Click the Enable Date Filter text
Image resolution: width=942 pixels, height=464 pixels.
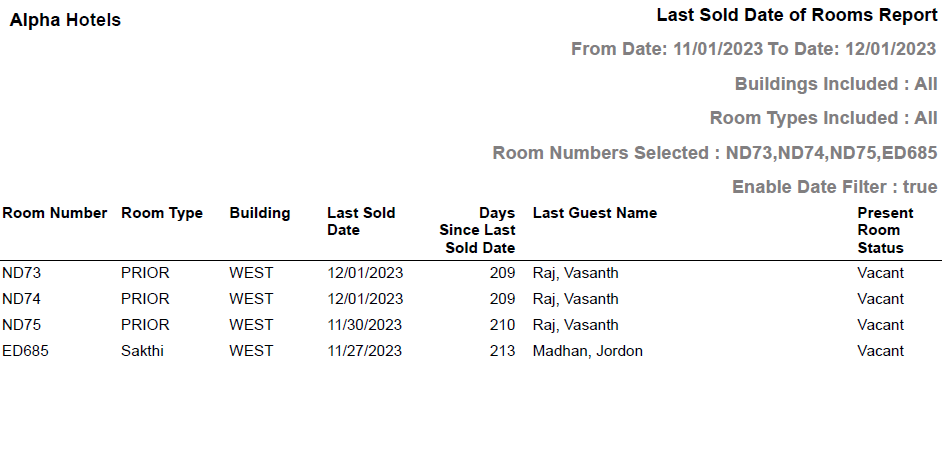coord(834,187)
